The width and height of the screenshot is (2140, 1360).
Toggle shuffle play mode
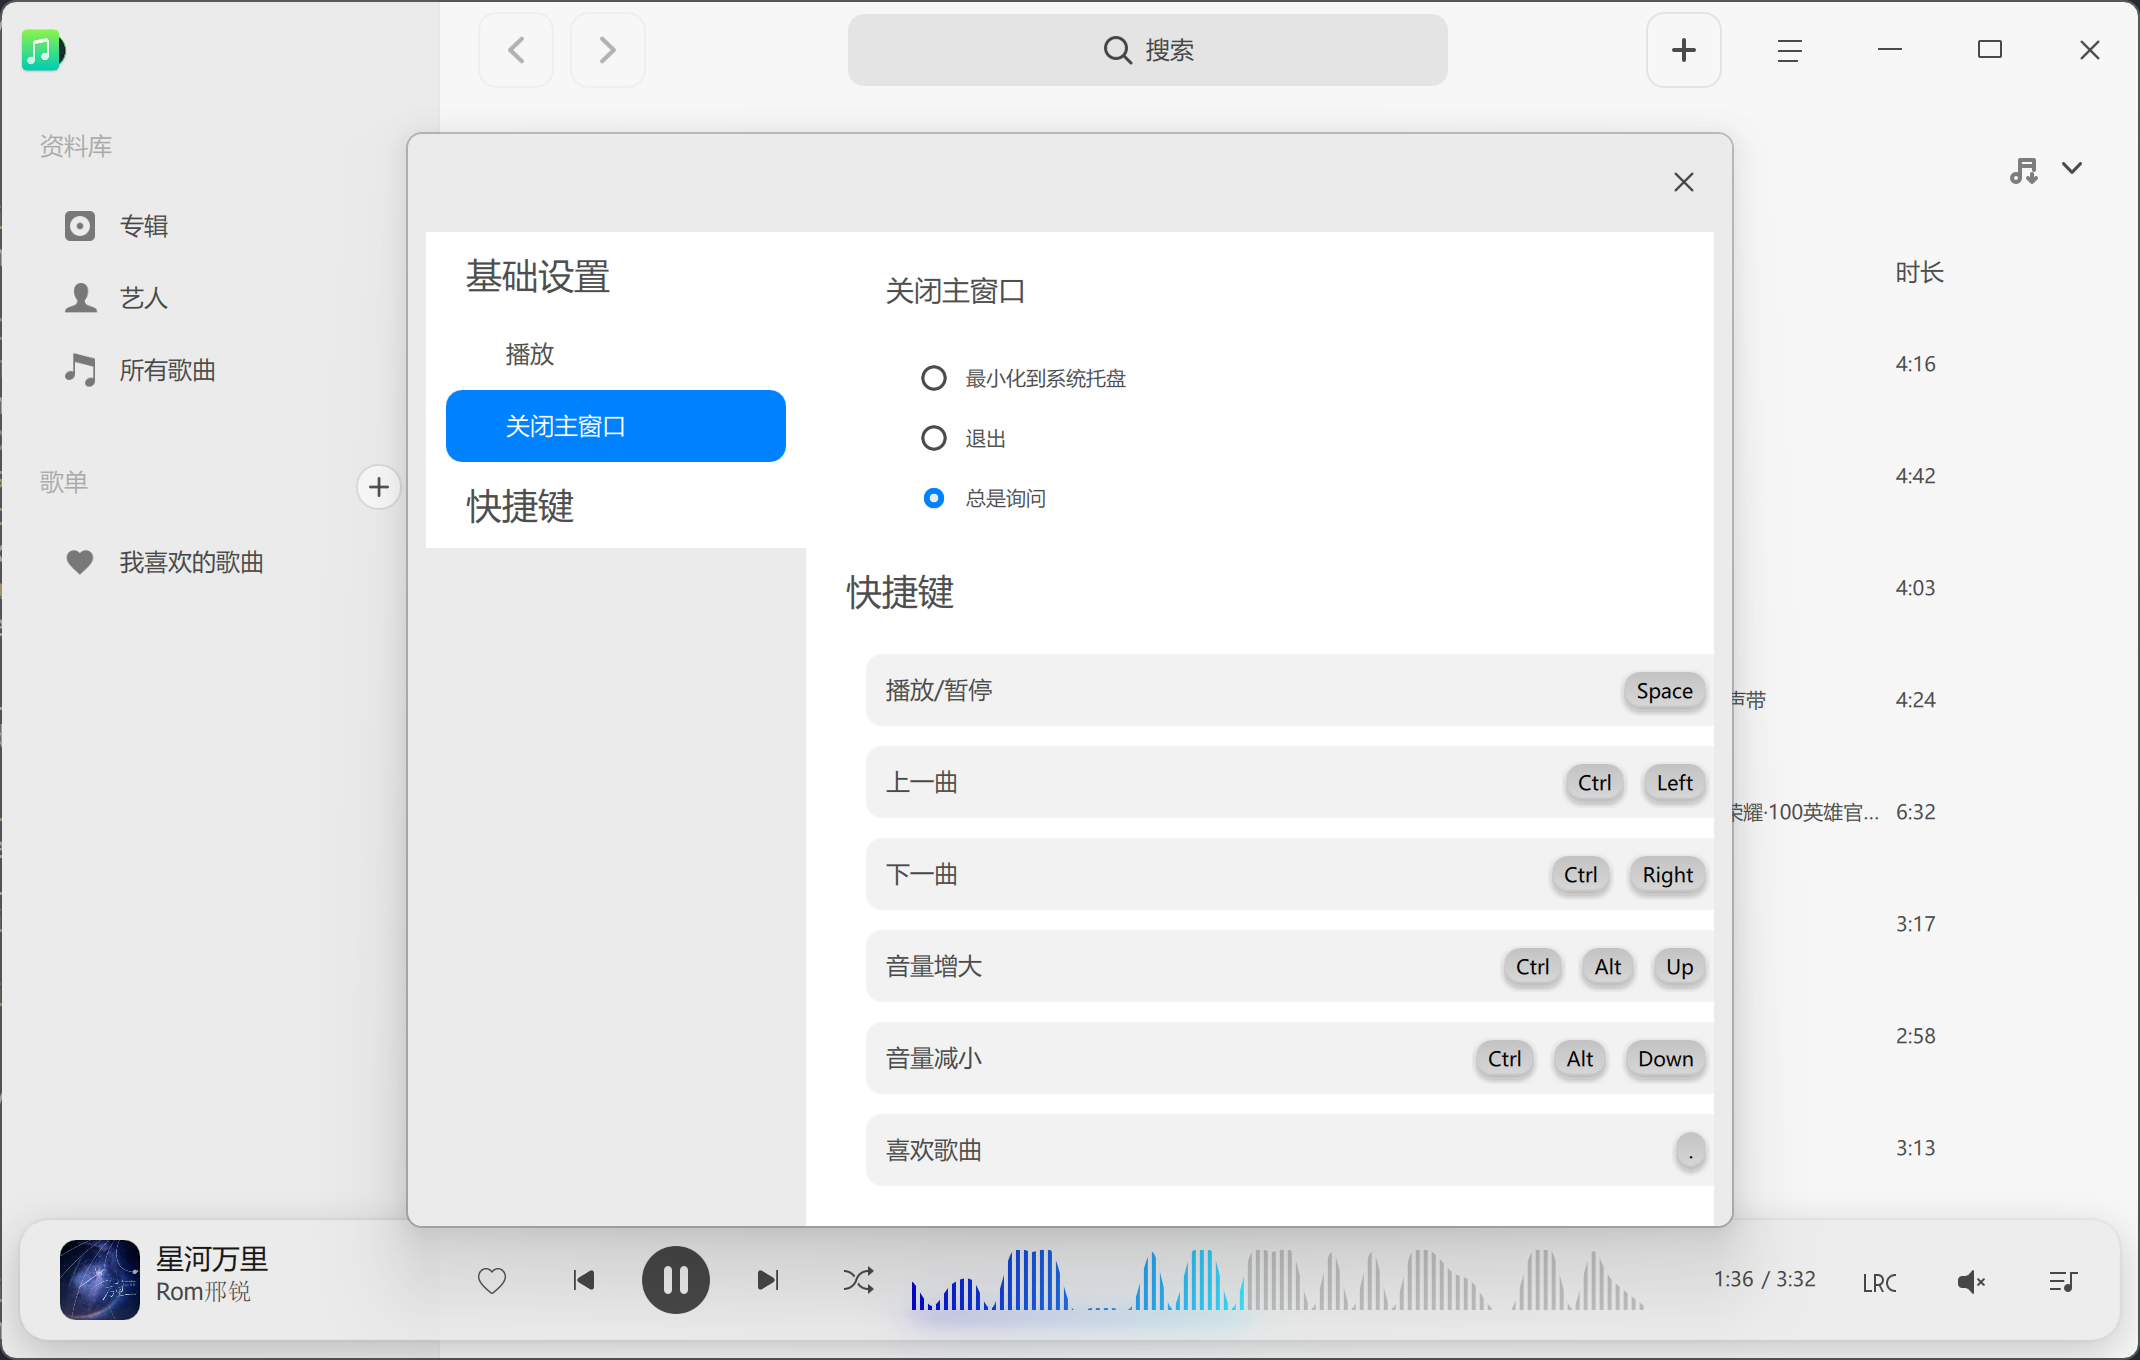(x=858, y=1280)
